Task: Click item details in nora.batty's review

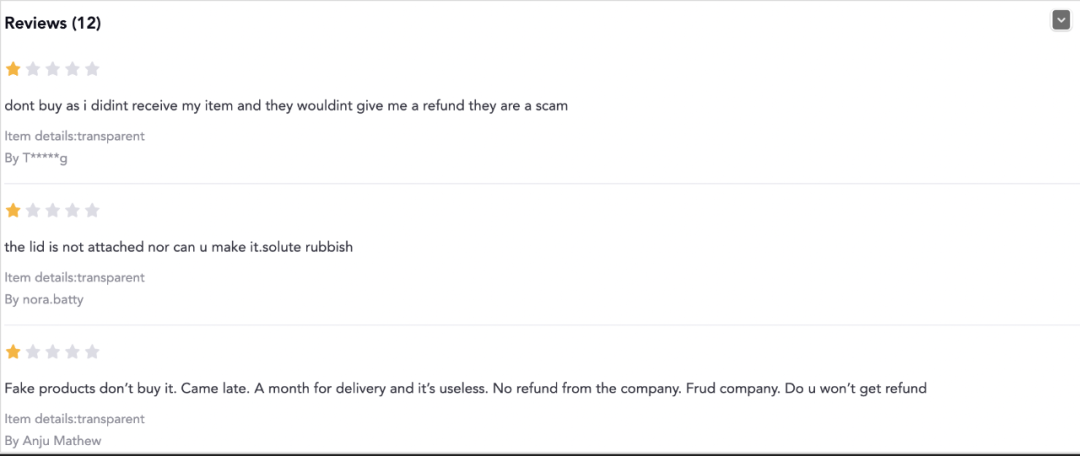Action: 75,277
